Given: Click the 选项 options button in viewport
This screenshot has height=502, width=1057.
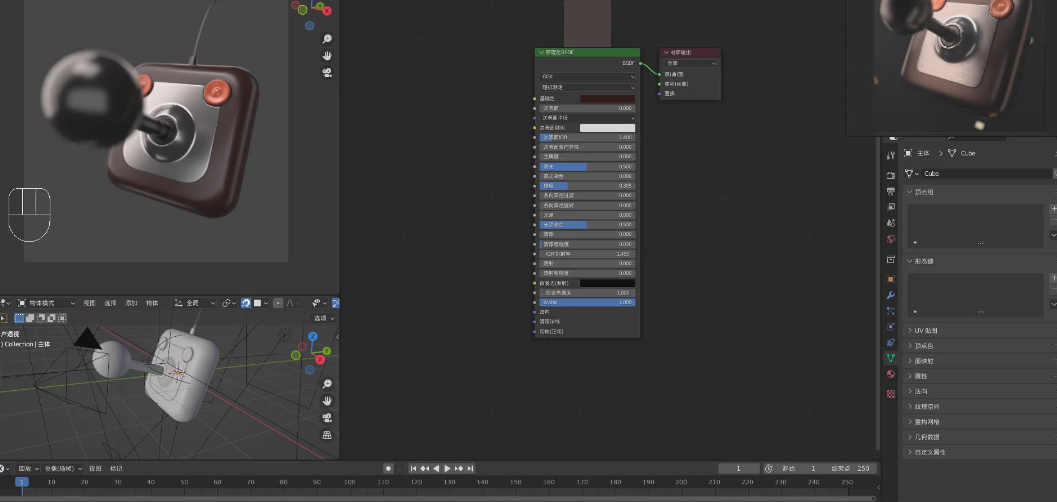Looking at the screenshot, I should pyautogui.click(x=322, y=318).
